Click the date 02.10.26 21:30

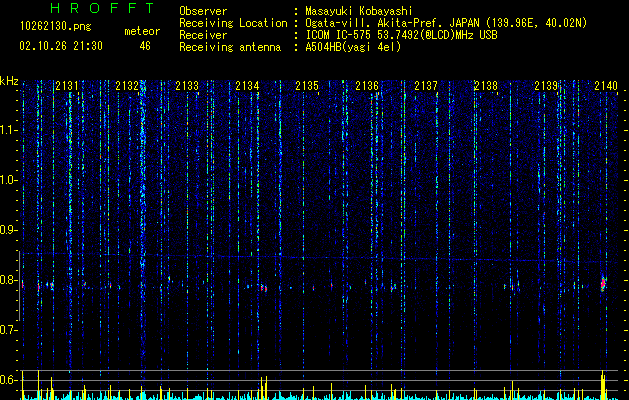point(61,46)
